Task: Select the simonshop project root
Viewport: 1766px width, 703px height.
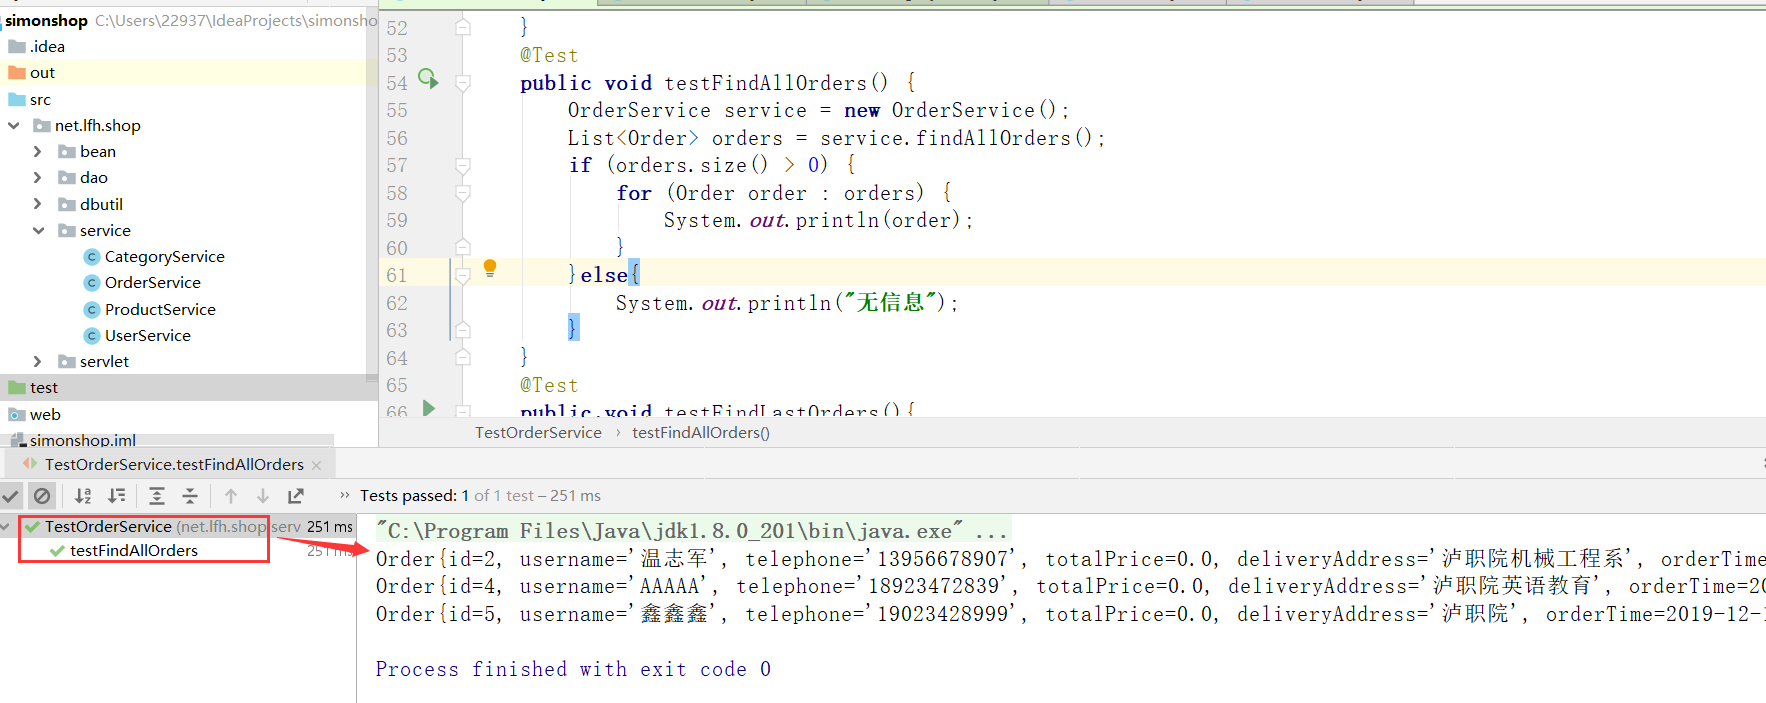Action: click(x=46, y=20)
